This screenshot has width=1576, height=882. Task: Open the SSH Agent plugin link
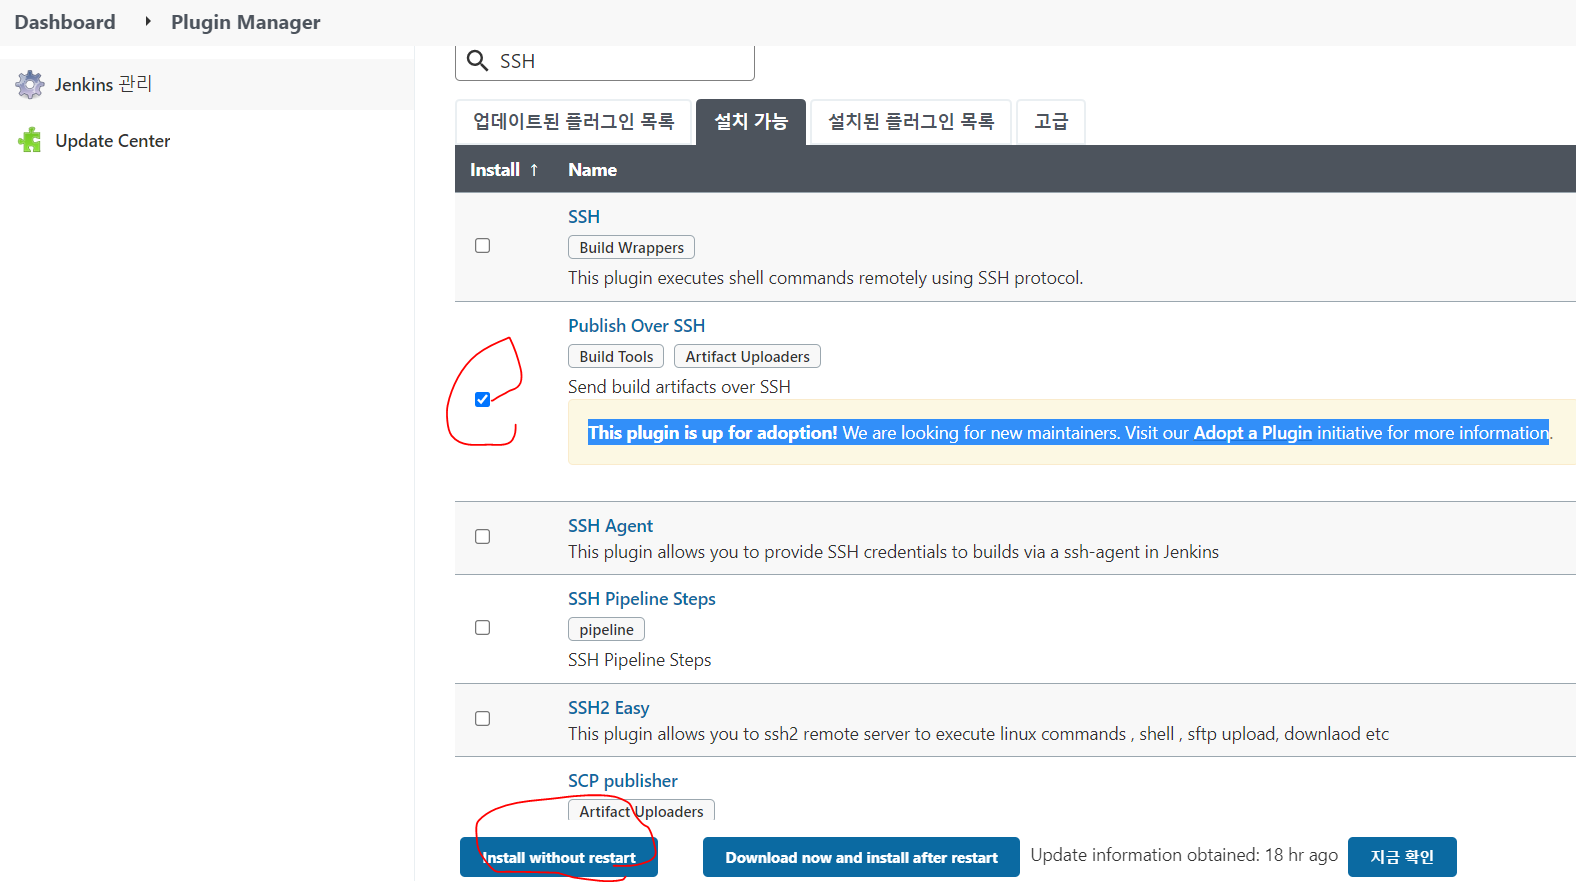611,526
